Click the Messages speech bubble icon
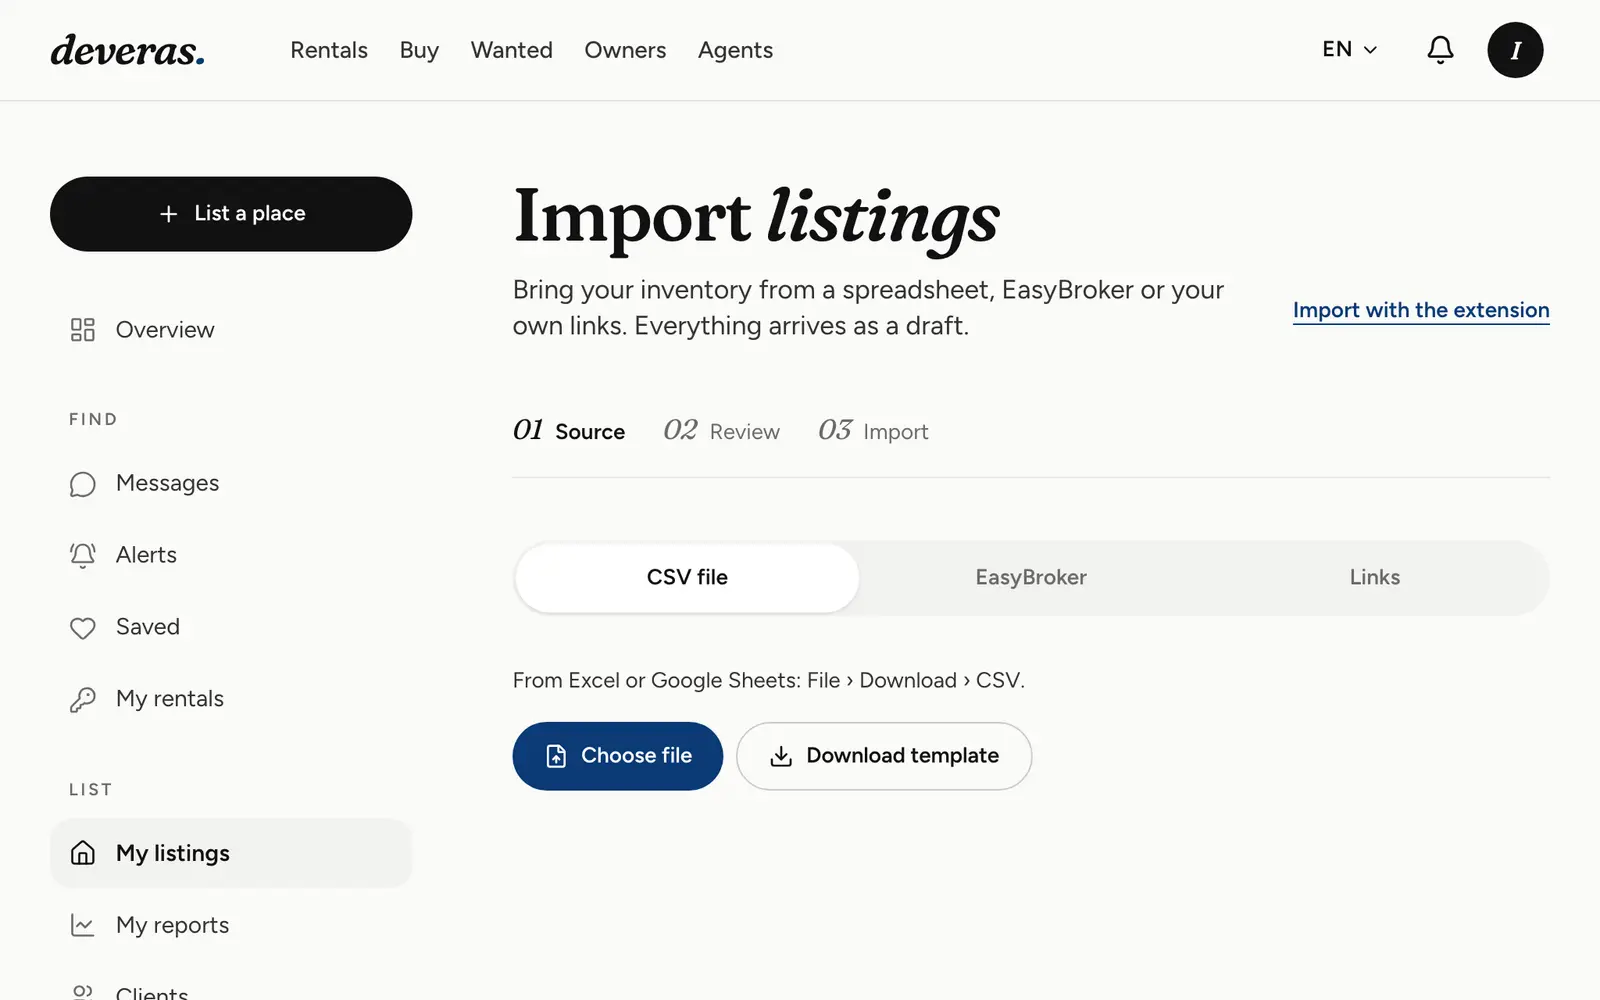 click(x=83, y=484)
